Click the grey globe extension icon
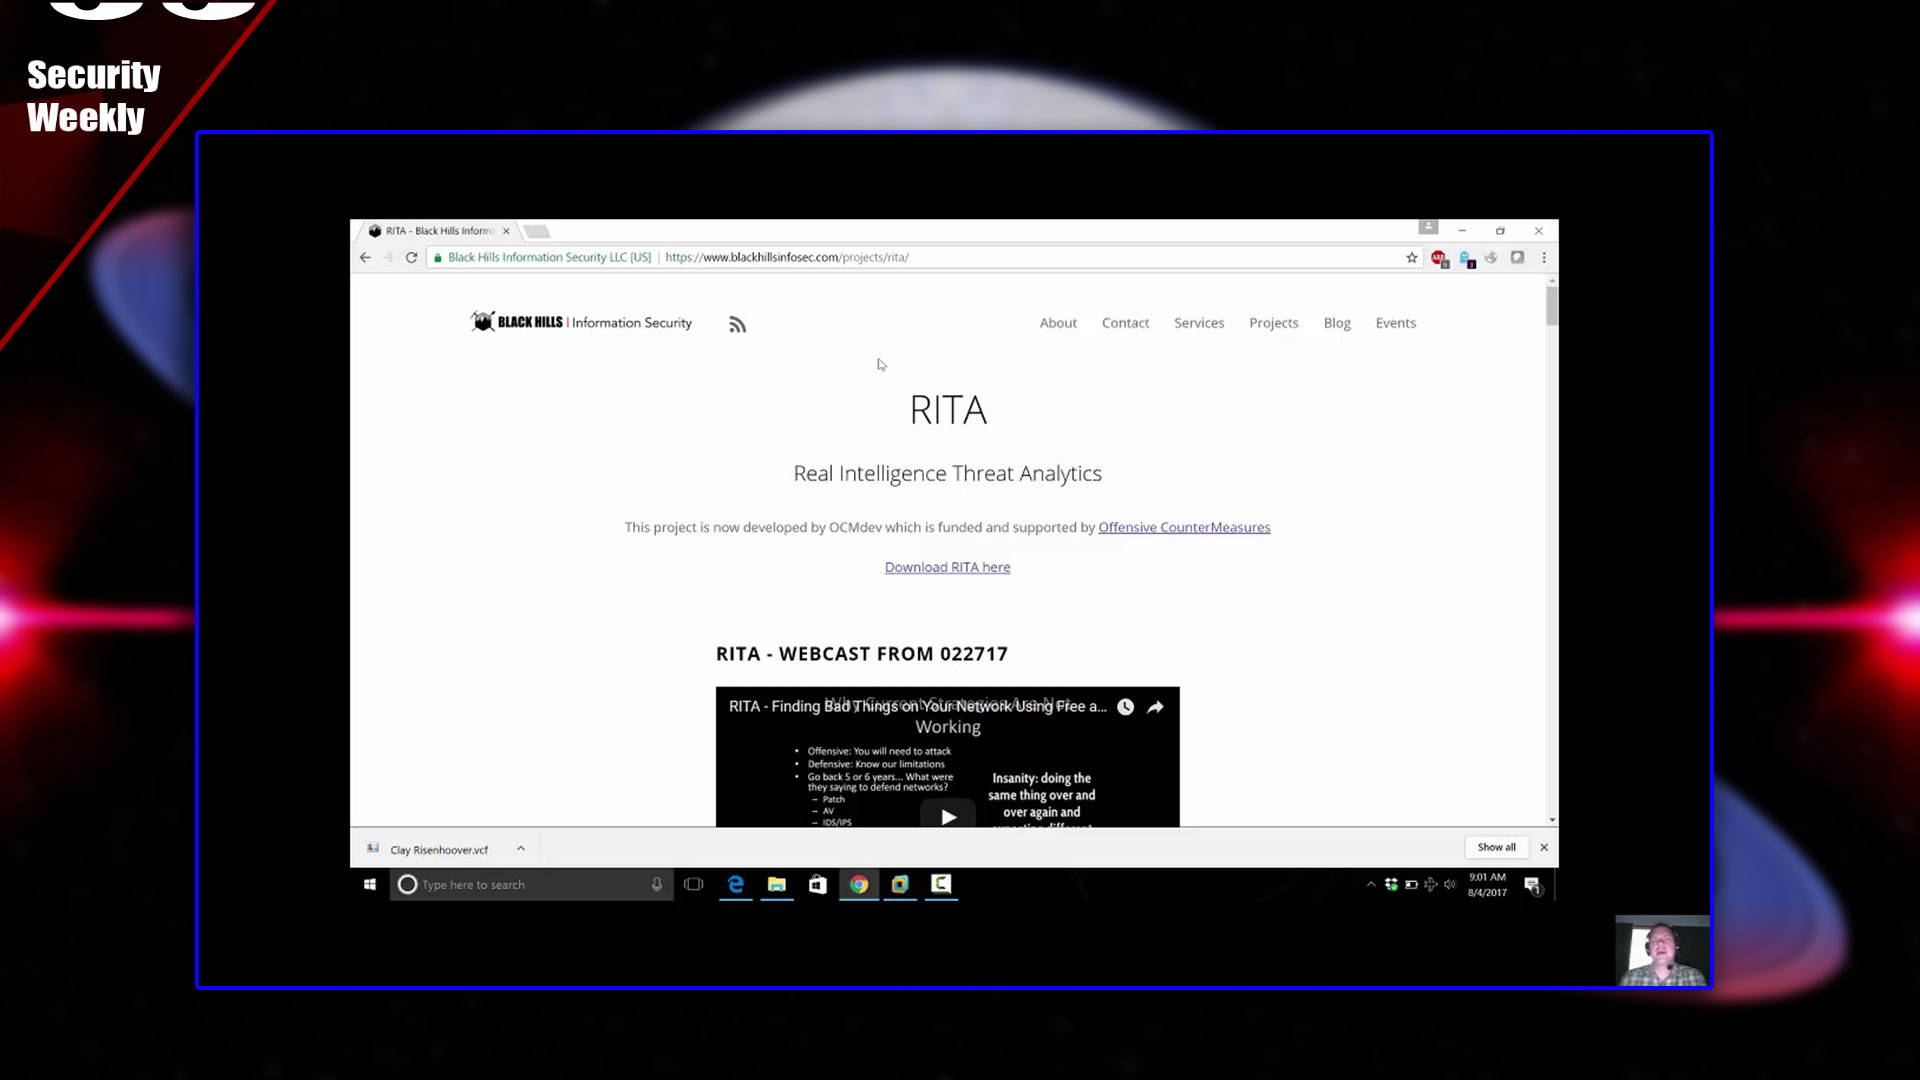The height and width of the screenshot is (1080, 1920). tap(1491, 257)
